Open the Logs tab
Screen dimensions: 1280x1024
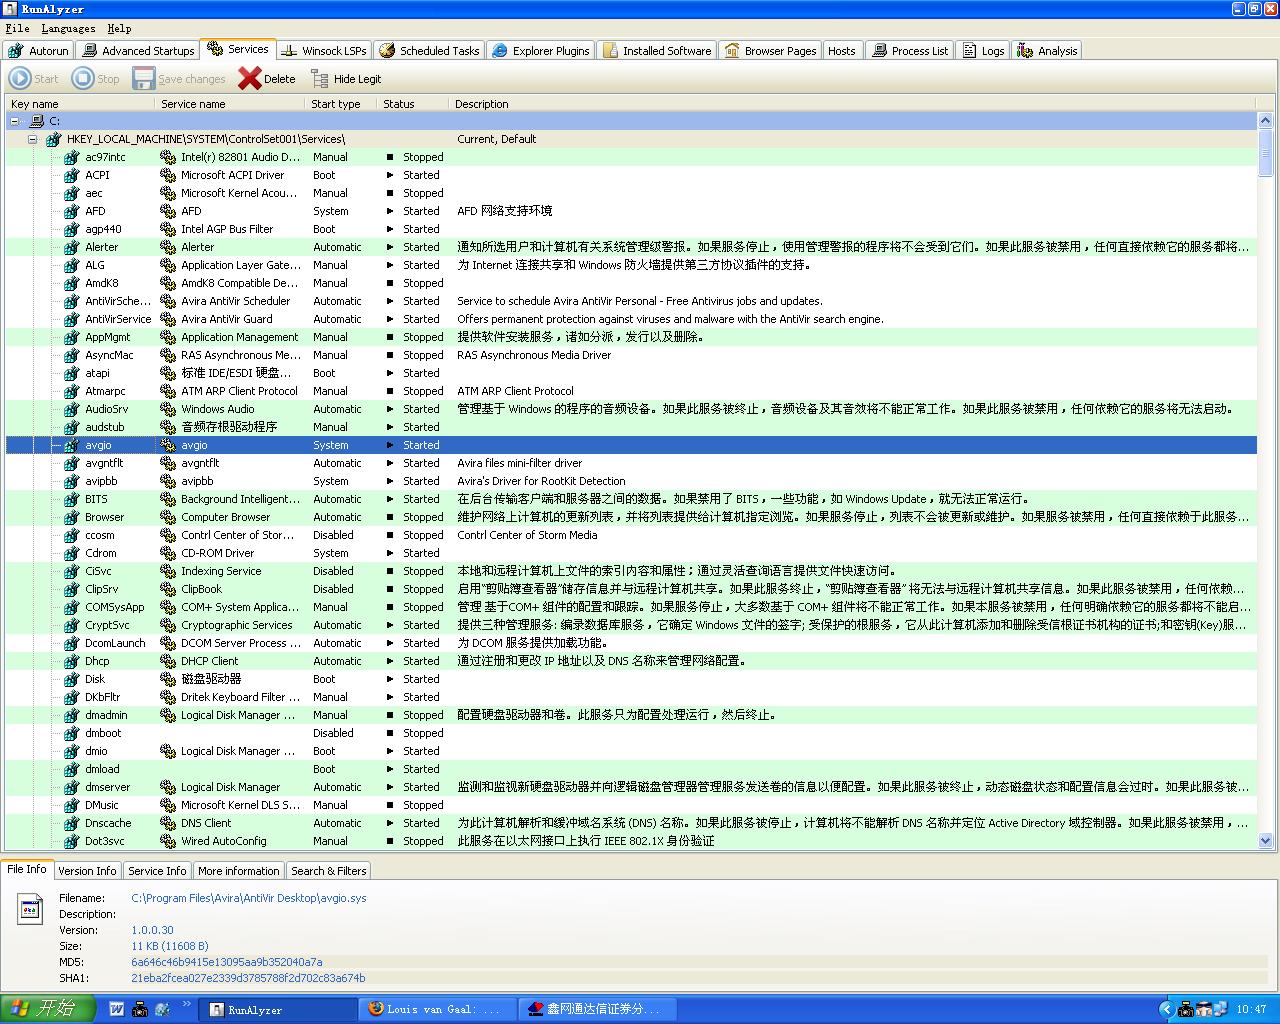983,51
